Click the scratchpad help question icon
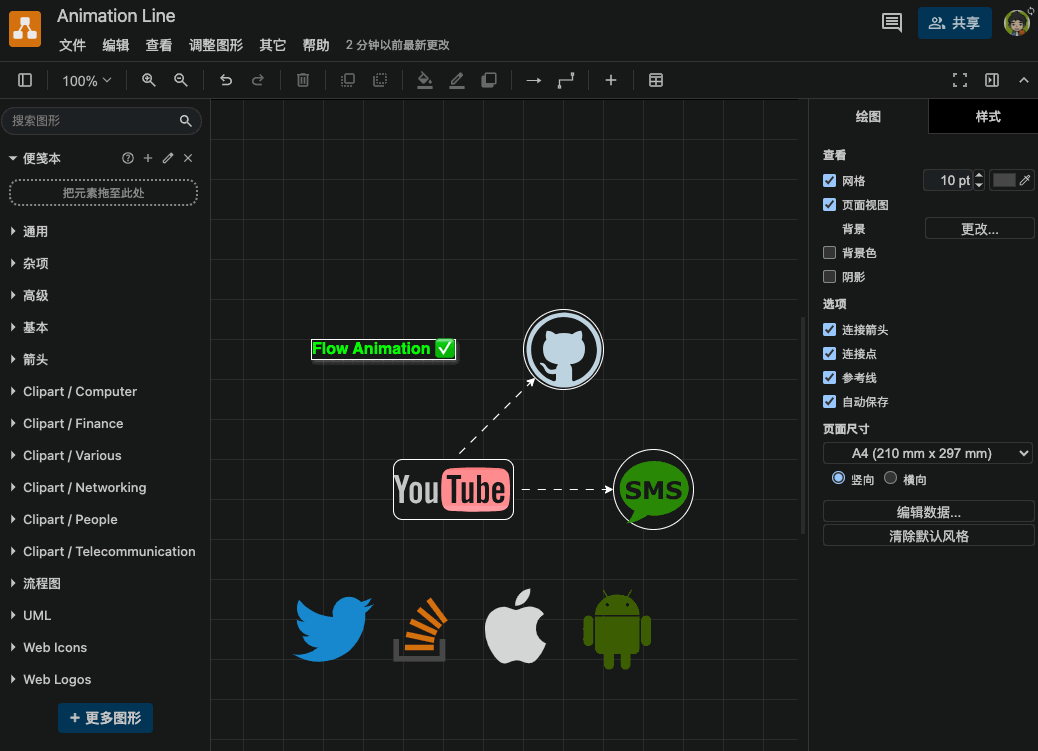Screen dimensions: 1038x751 [128, 158]
